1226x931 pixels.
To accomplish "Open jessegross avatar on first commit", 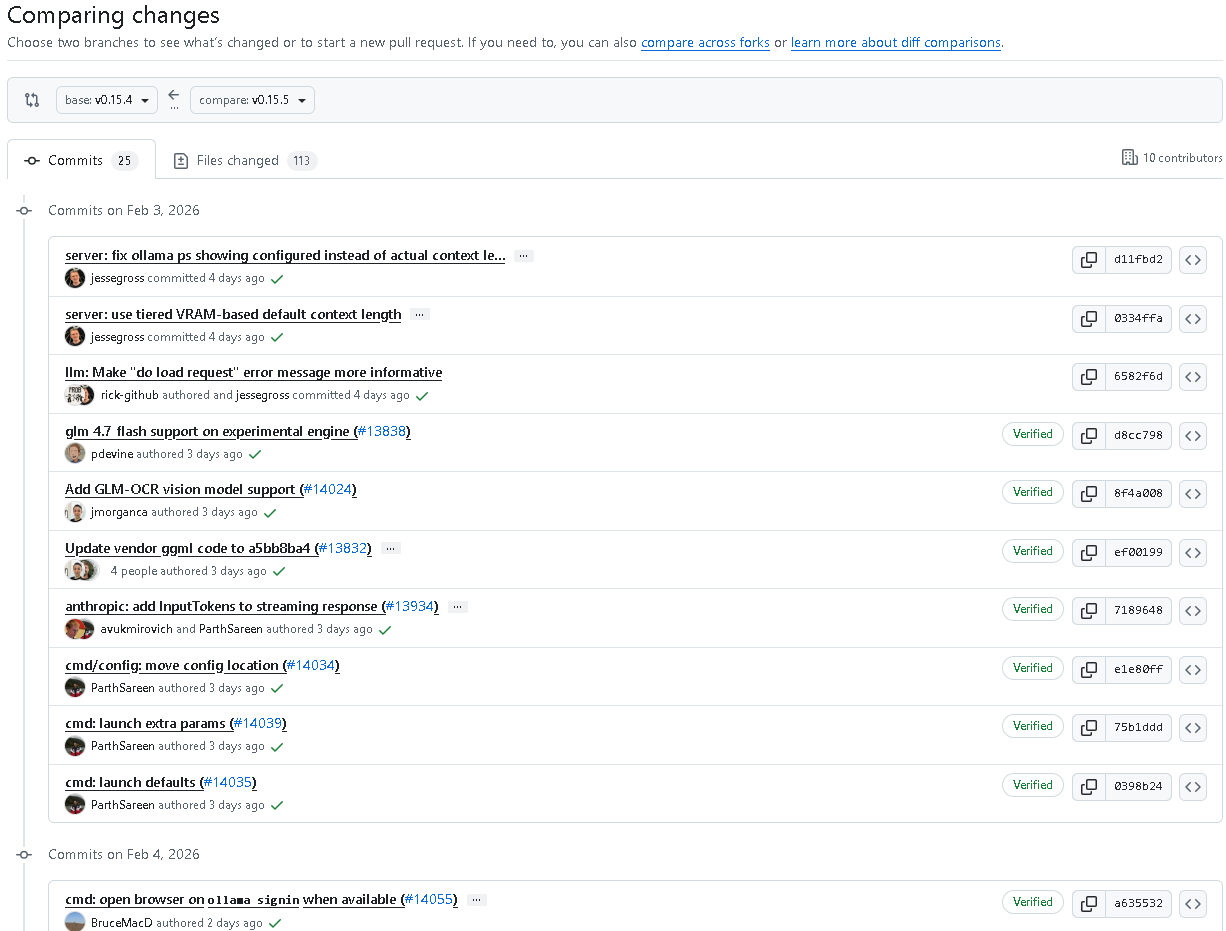I will pyautogui.click(x=75, y=278).
